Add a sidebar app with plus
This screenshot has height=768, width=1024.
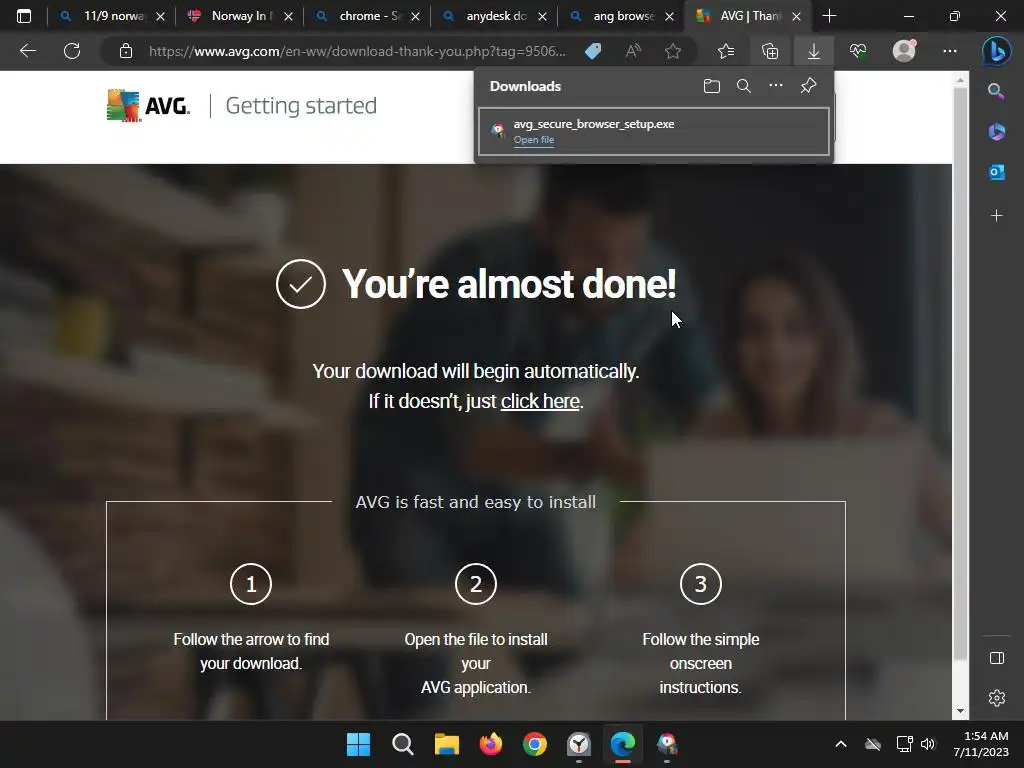coord(997,216)
